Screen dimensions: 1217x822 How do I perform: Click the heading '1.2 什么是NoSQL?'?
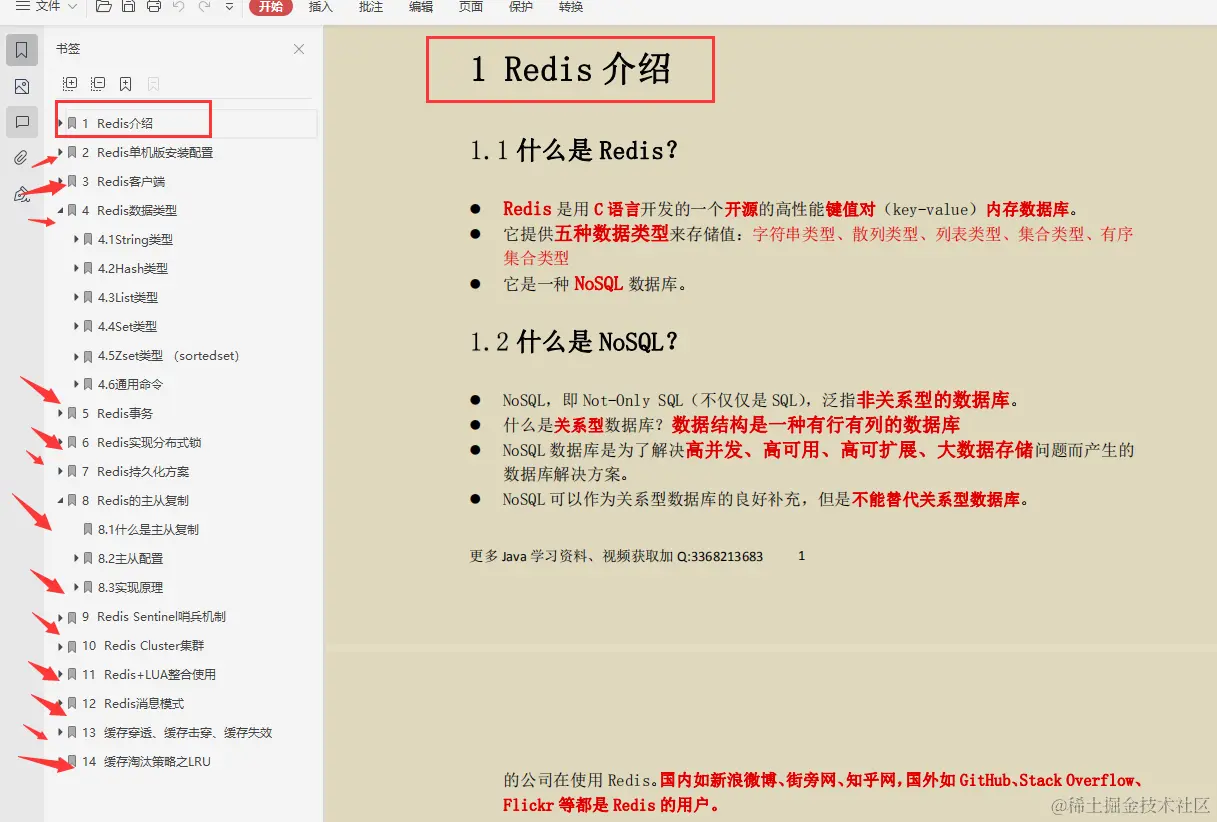tap(574, 341)
